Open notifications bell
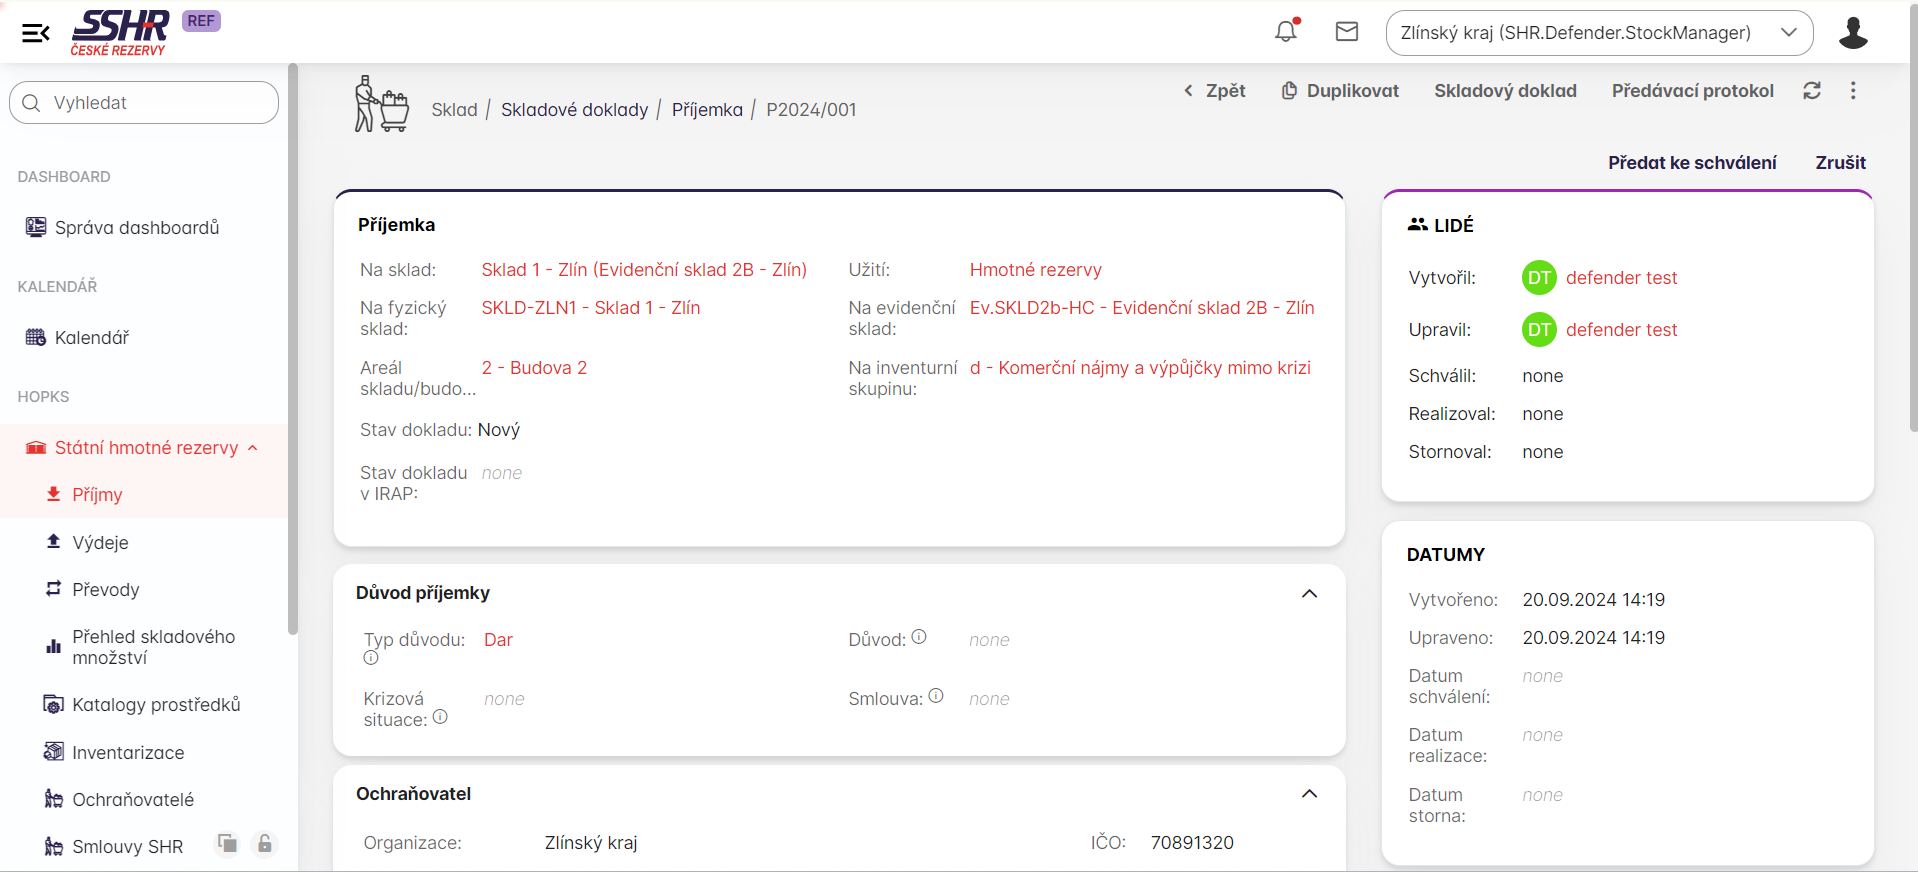This screenshot has width=1918, height=872. [1286, 32]
